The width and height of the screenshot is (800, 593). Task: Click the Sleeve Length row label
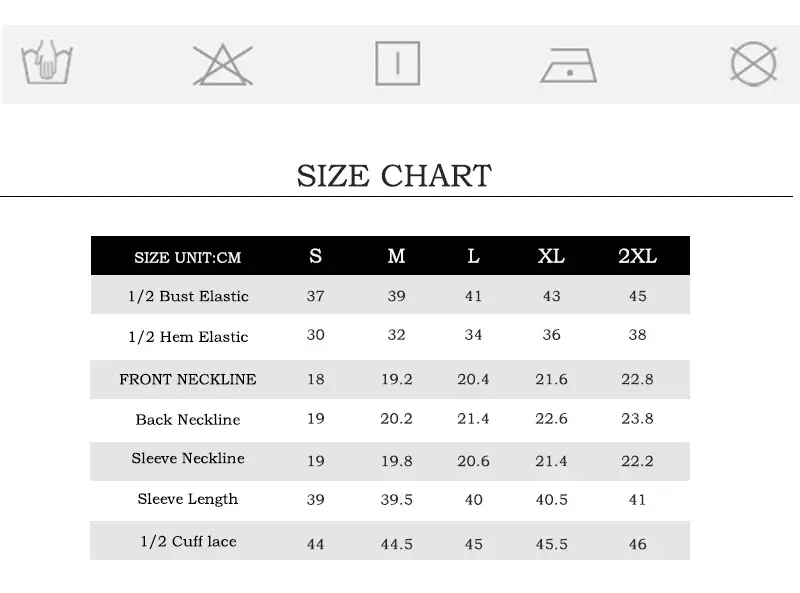(x=188, y=499)
